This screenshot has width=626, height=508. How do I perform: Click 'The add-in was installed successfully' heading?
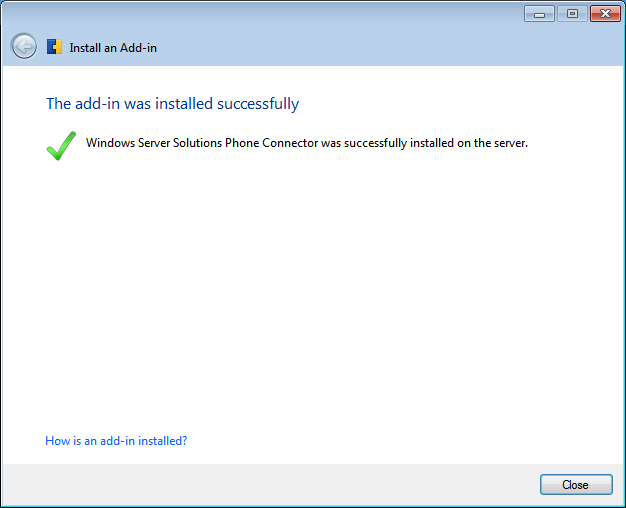[x=172, y=104]
